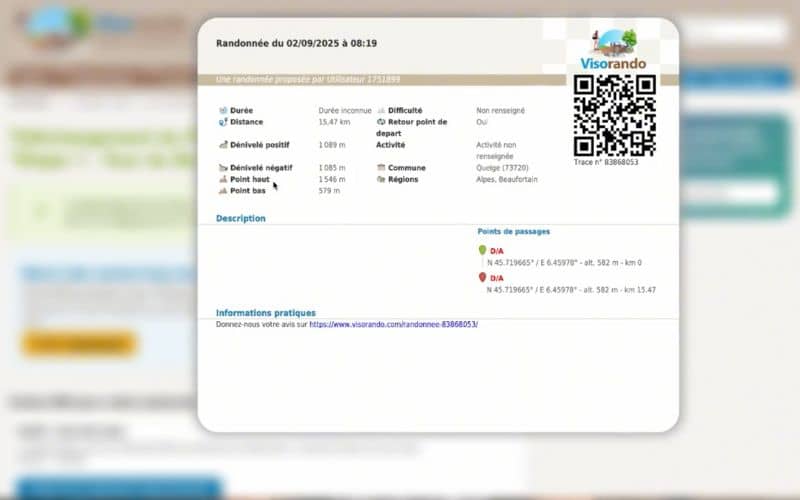The height and width of the screenshot is (500, 800).
Task: Click the Retour point de départ icon
Action: coord(381,122)
